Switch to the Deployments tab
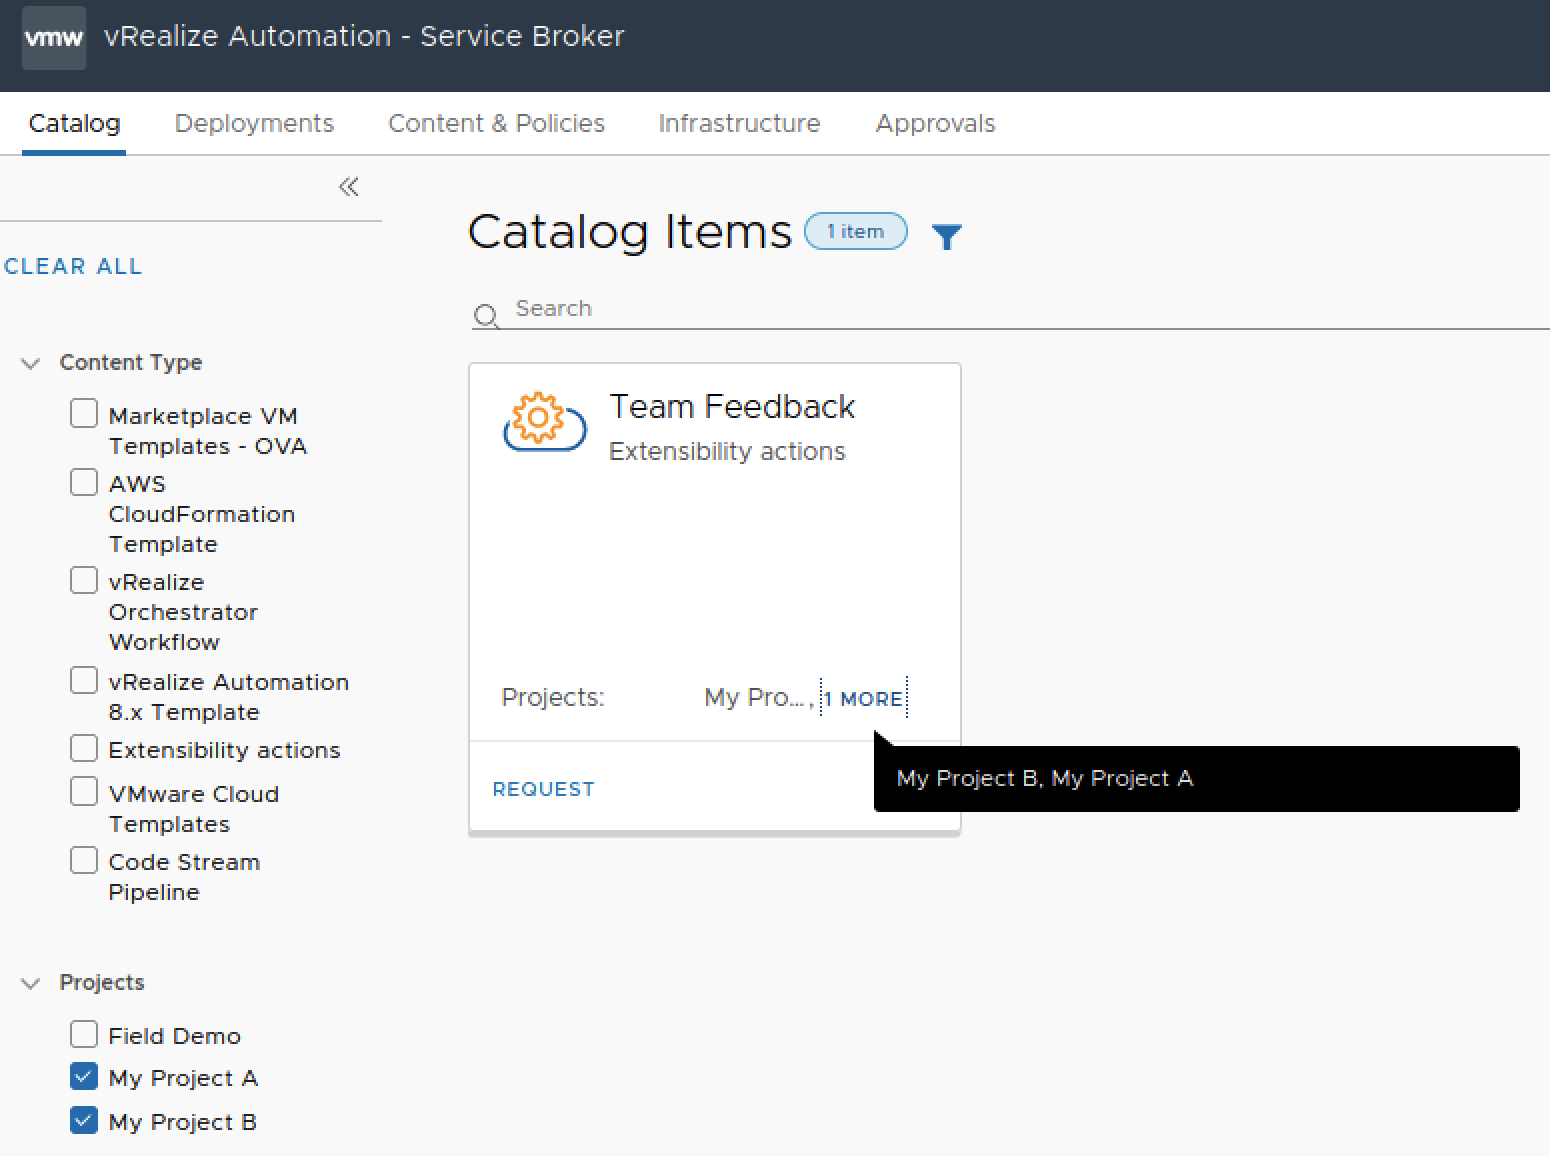 tap(254, 123)
